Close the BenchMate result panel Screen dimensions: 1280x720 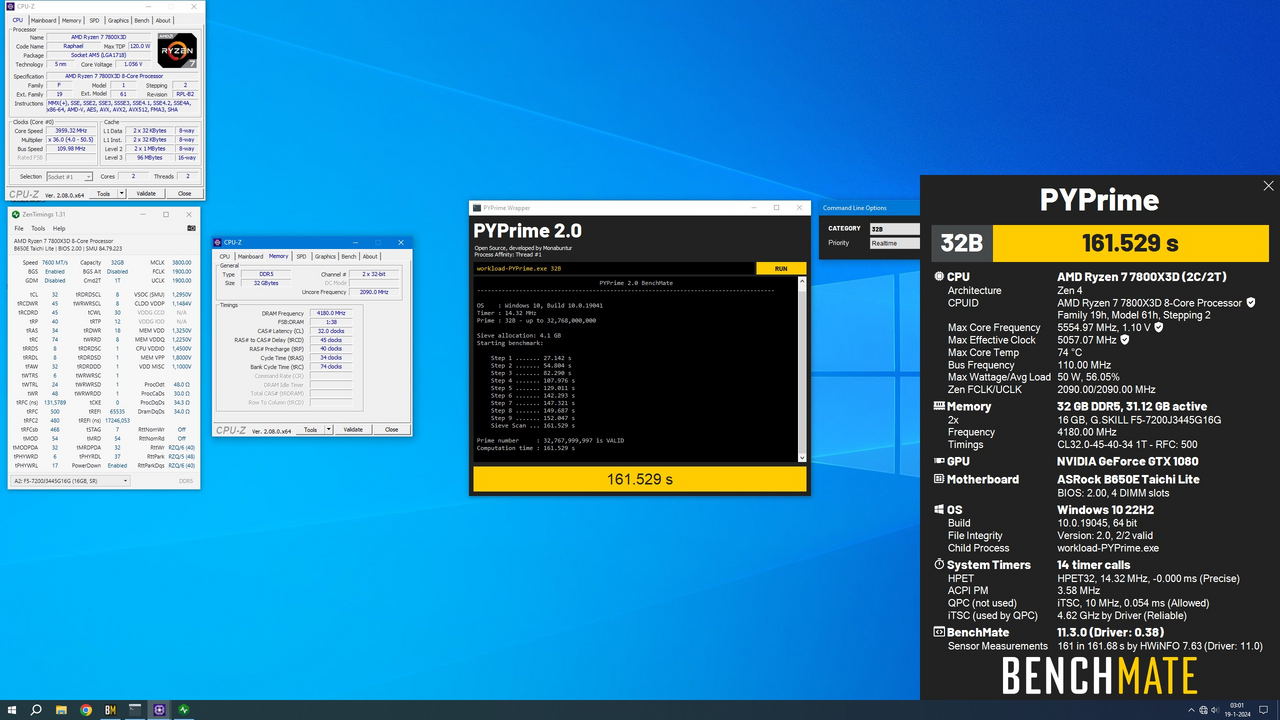click(x=1268, y=186)
